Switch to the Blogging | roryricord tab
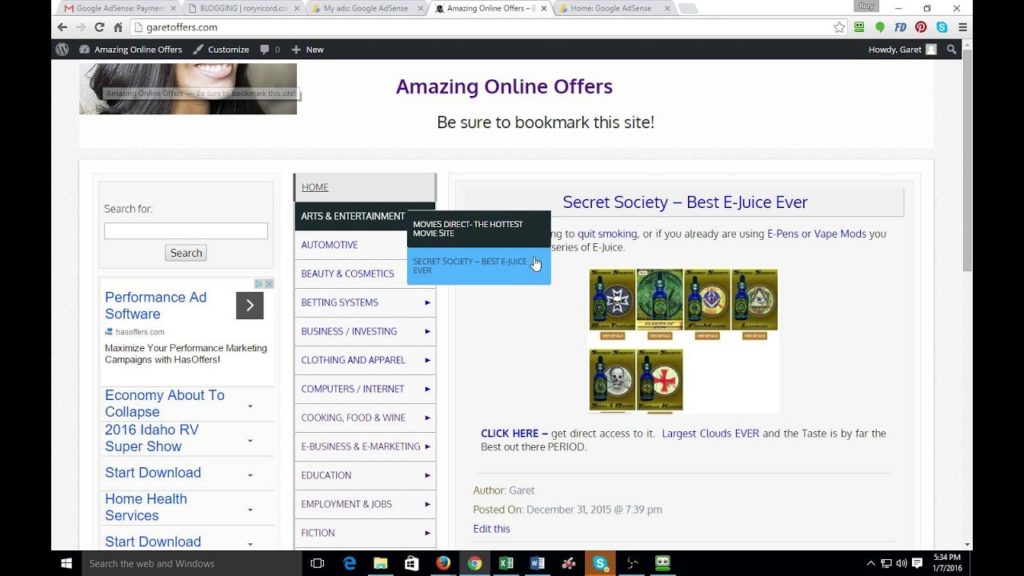Viewport: 1024px width, 576px height. pos(244,8)
